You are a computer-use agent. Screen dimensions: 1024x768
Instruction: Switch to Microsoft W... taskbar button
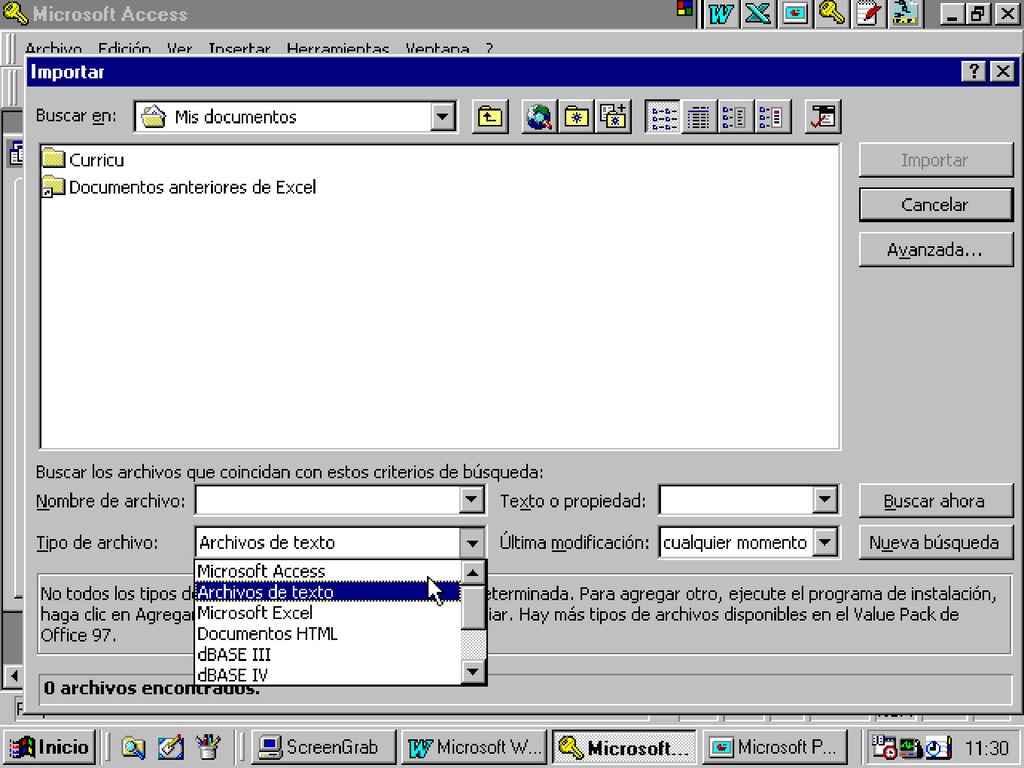473,748
